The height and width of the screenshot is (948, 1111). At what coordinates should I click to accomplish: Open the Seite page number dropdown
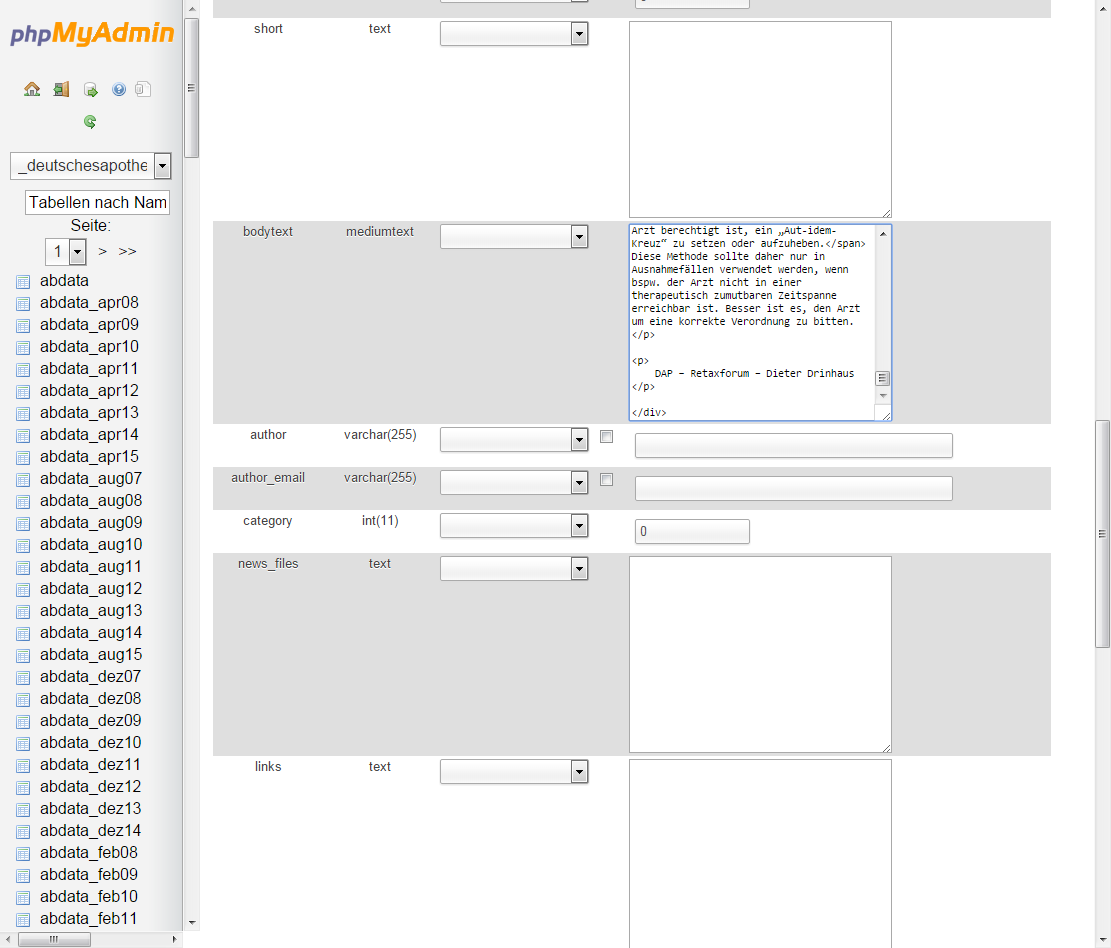(x=77, y=252)
